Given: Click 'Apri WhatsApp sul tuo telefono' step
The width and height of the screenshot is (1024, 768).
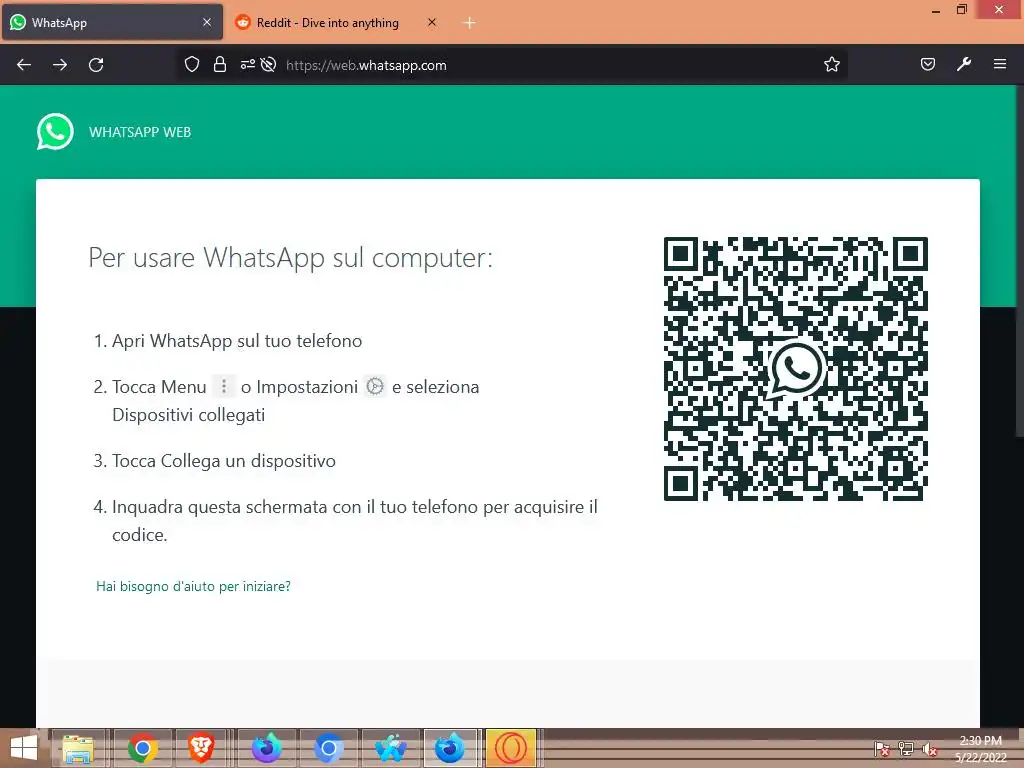Looking at the screenshot, I should (x=237, y=341).
